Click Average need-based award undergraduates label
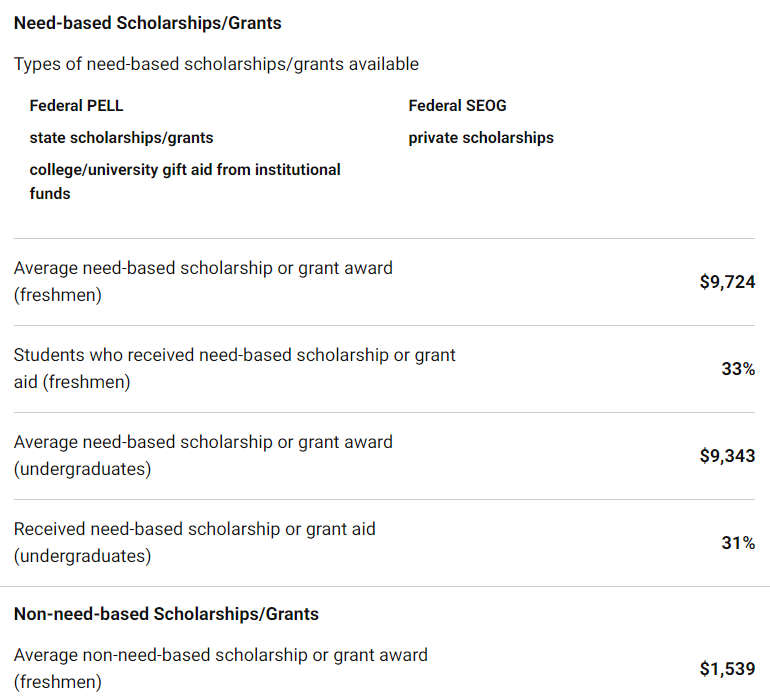 click(x=203, y=442)
